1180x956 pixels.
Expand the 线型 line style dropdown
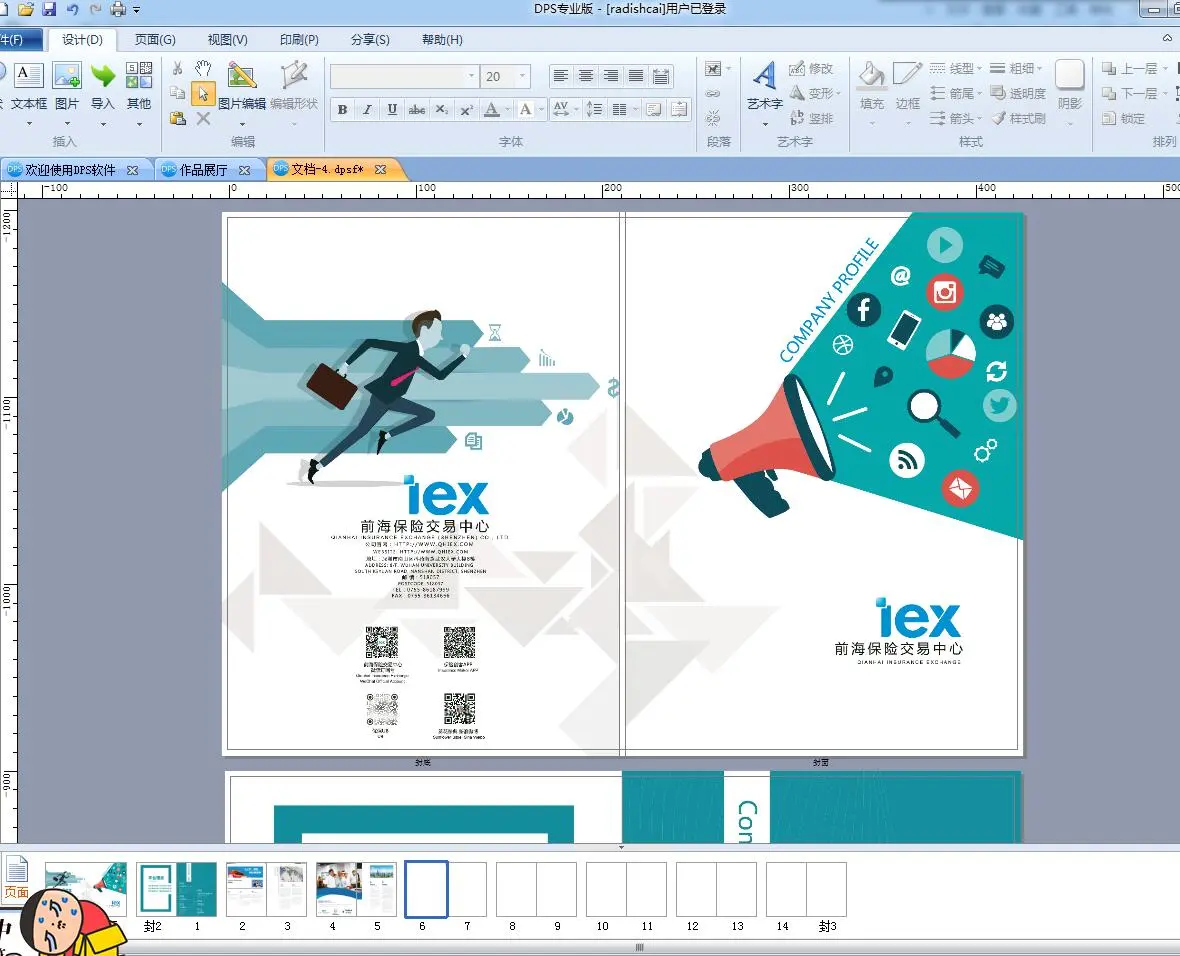(x=957, y=69)
